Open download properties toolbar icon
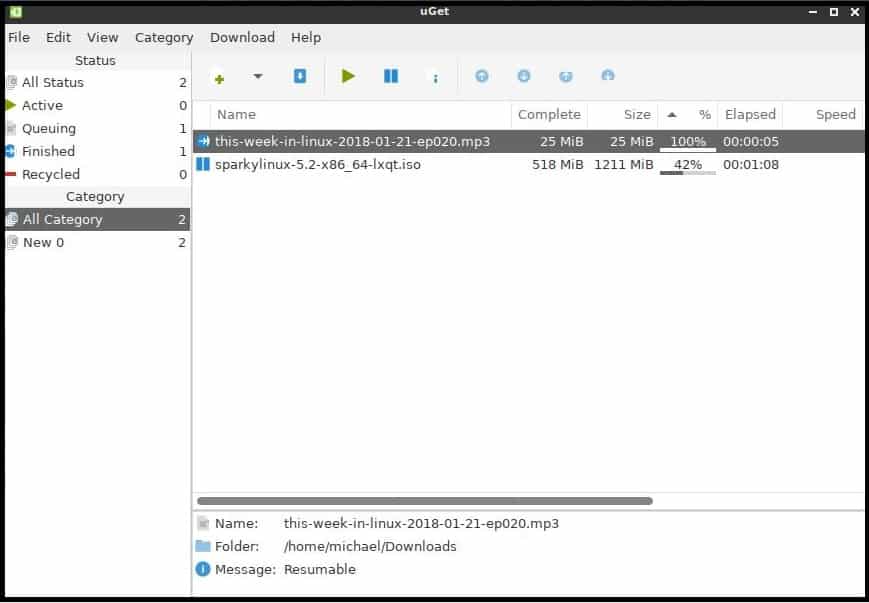The height and width of the screenshot is (603, 869). click(x=435, y=79)
